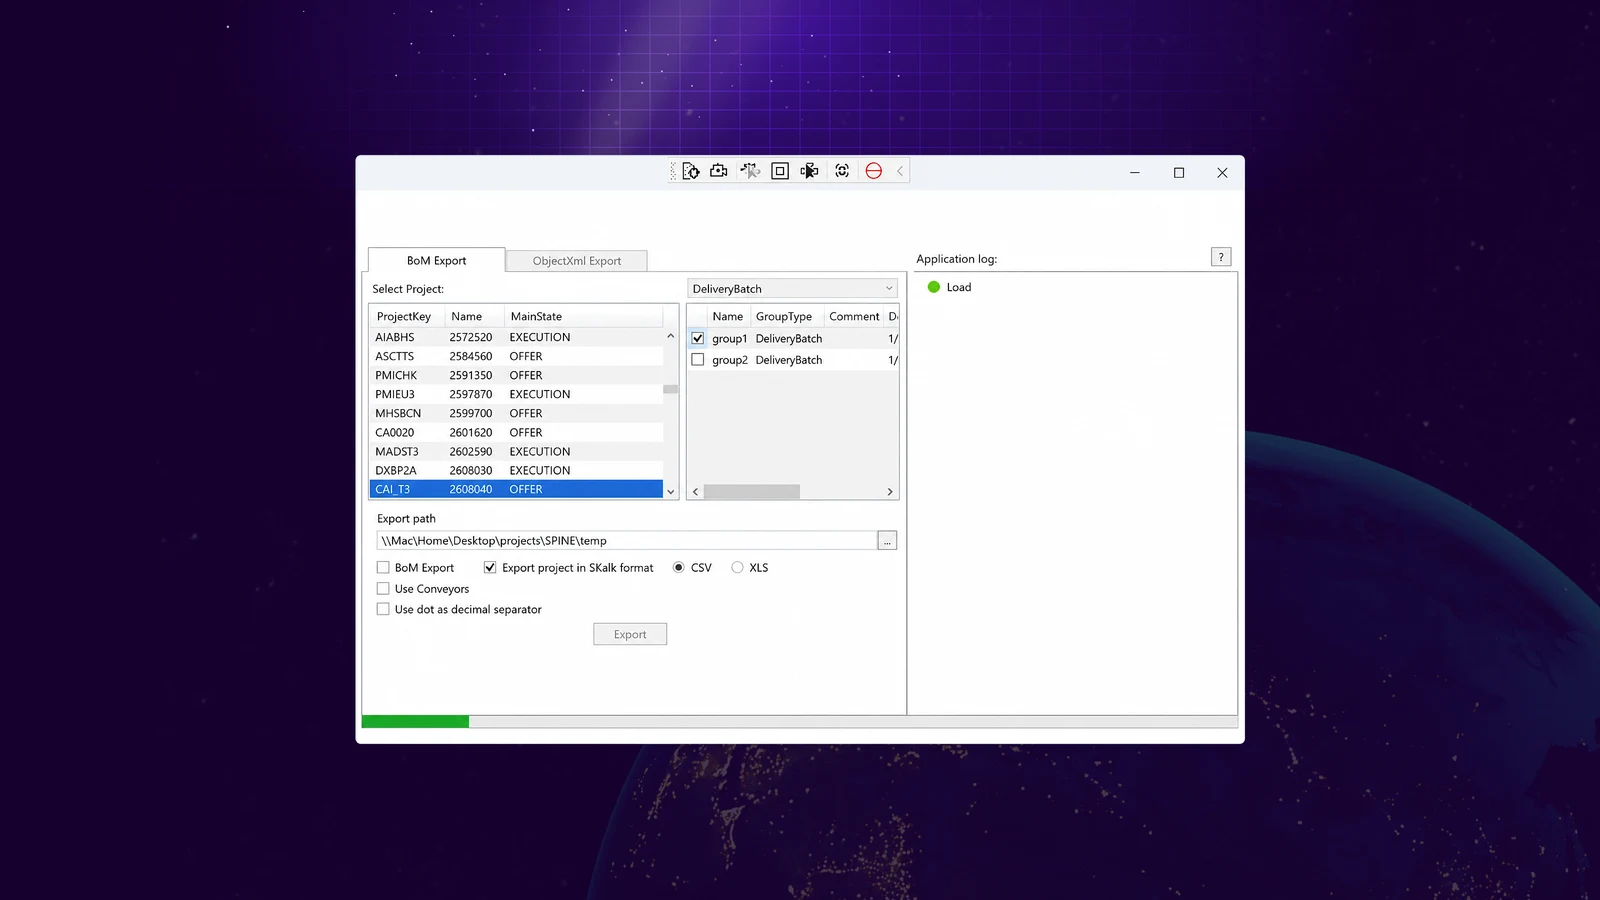The height and width of the screenshot is (900, 1600).
Task: Select the XLS radio option
Action: click(x=737, y=567)
